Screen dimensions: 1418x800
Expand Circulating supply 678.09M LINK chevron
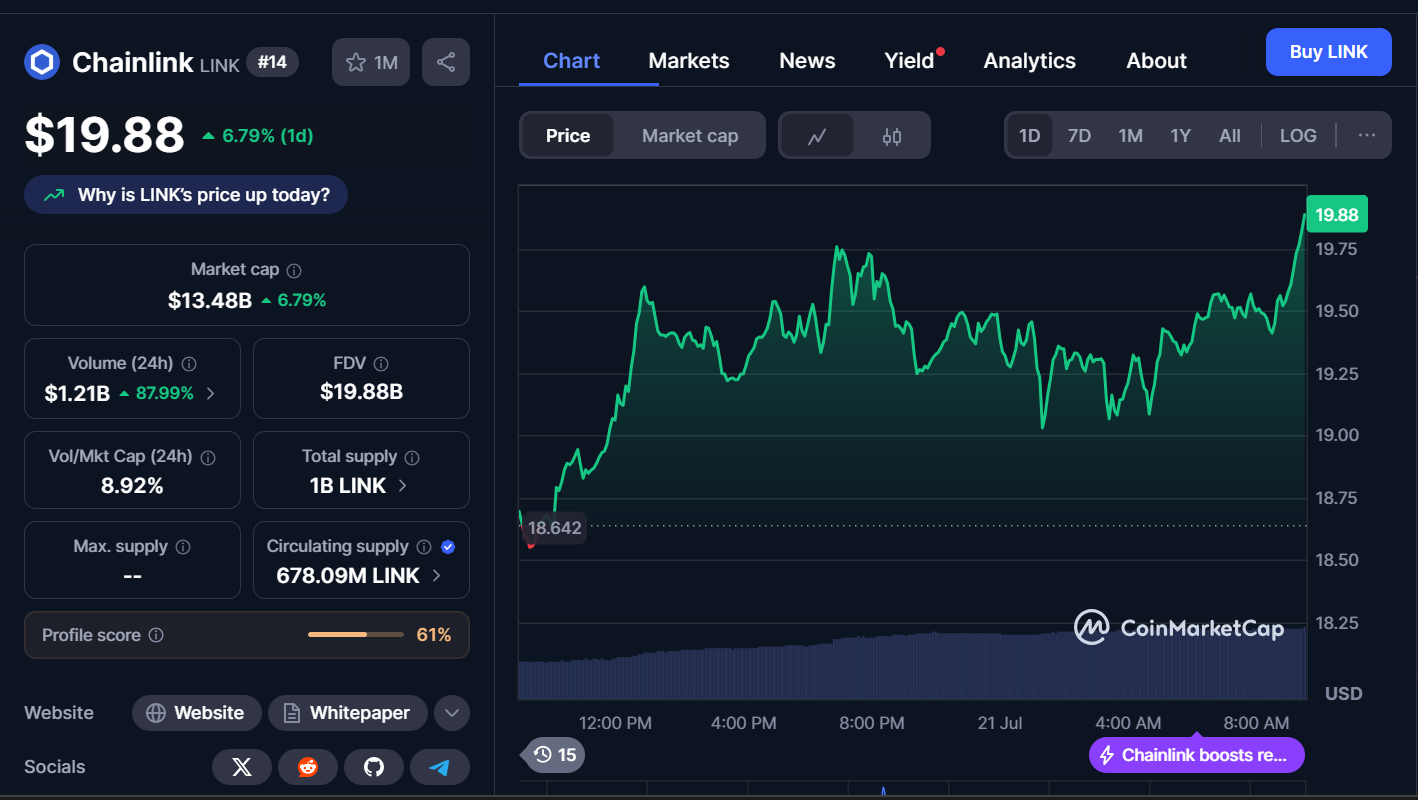[x=436, y=576]
